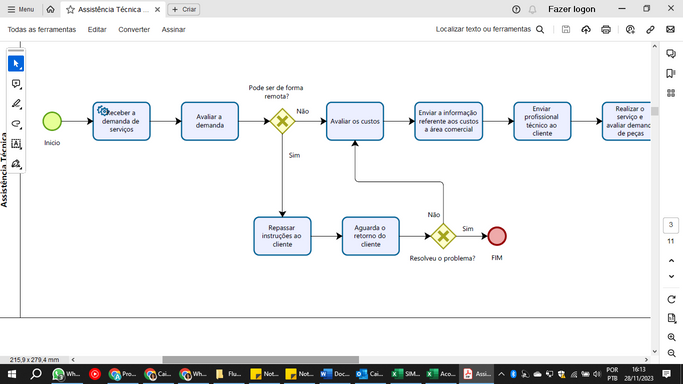The height and width of the screenshot is (384, 683).
Task: Open the Windows Start button
Action: (x=12, y=374)
